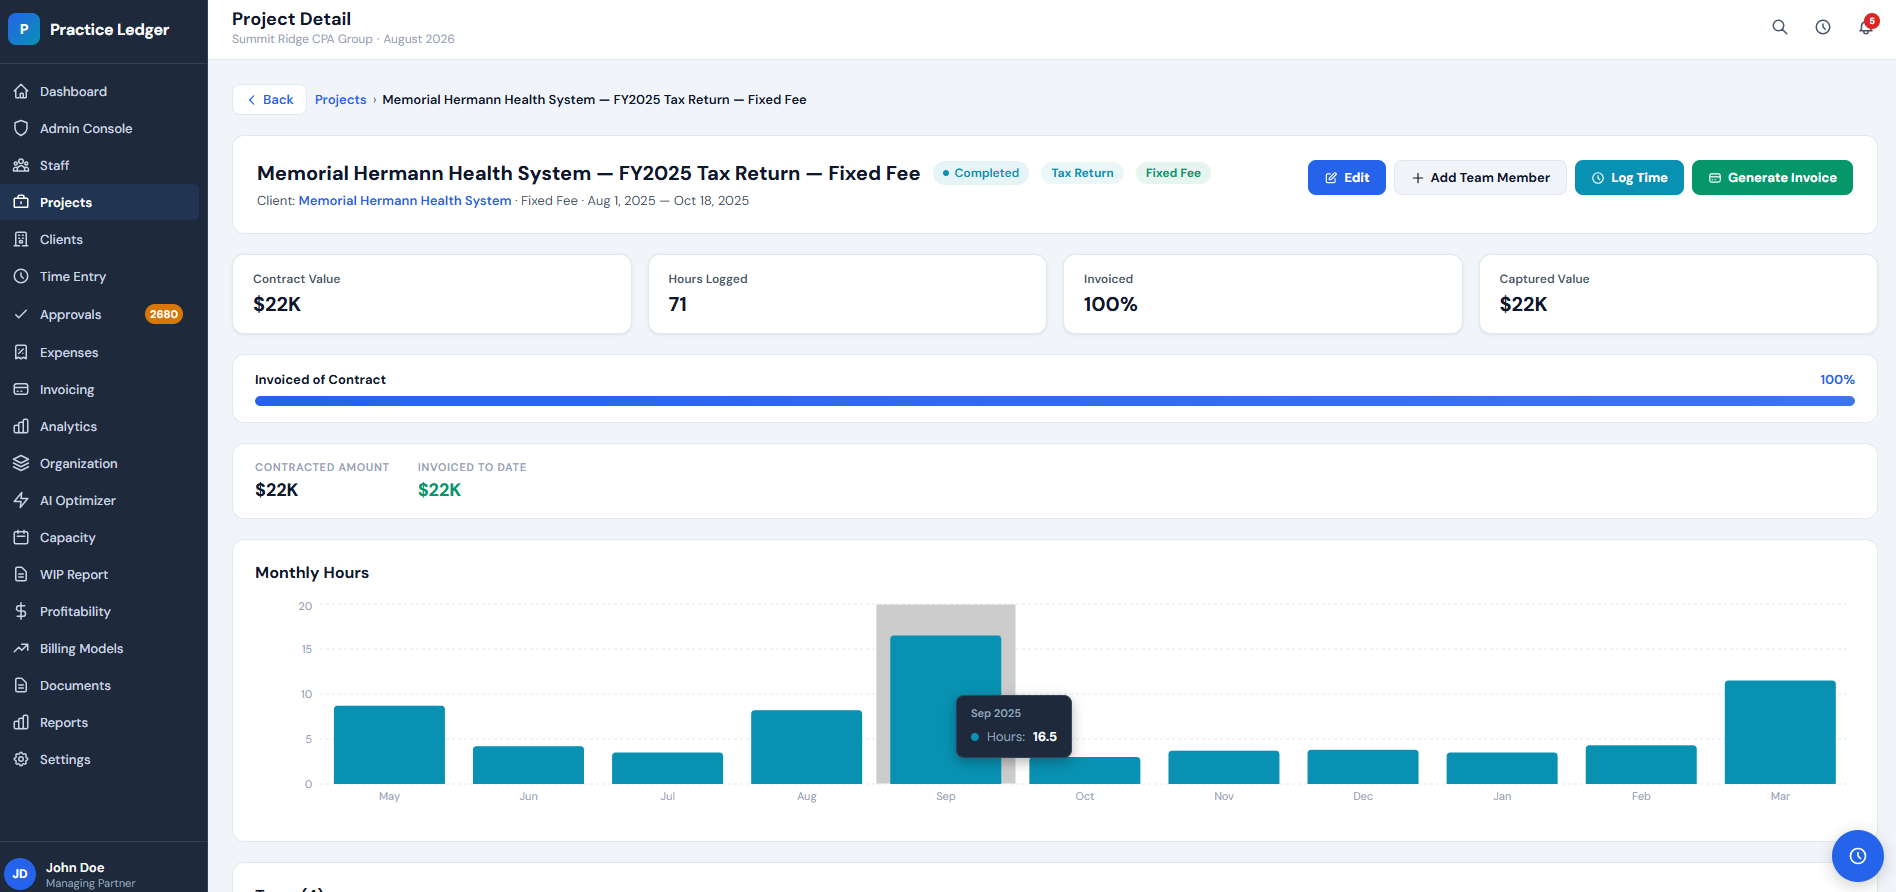This screenshot has height=892, width=1896.
Task: Click the Fixed Fee tag
Action: [x=1173, y=173]
